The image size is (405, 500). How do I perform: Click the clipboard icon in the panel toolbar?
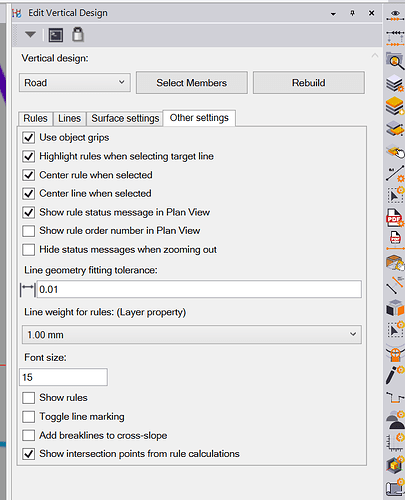[78, 34]
